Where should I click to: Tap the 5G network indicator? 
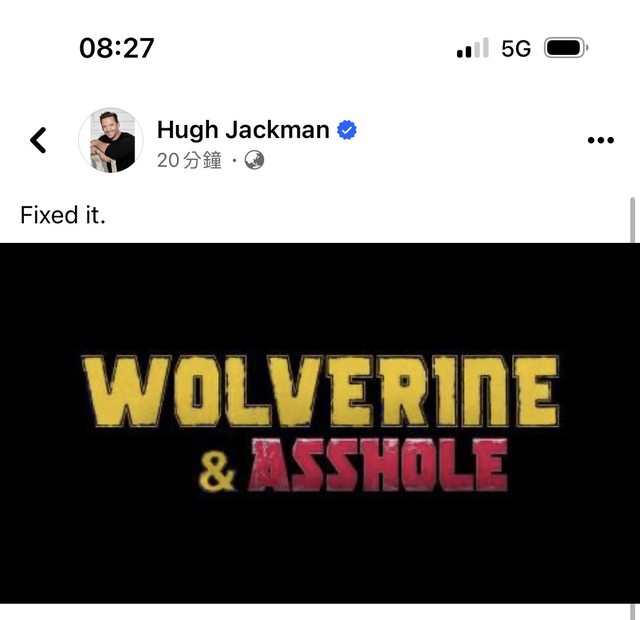pos(516,49)
